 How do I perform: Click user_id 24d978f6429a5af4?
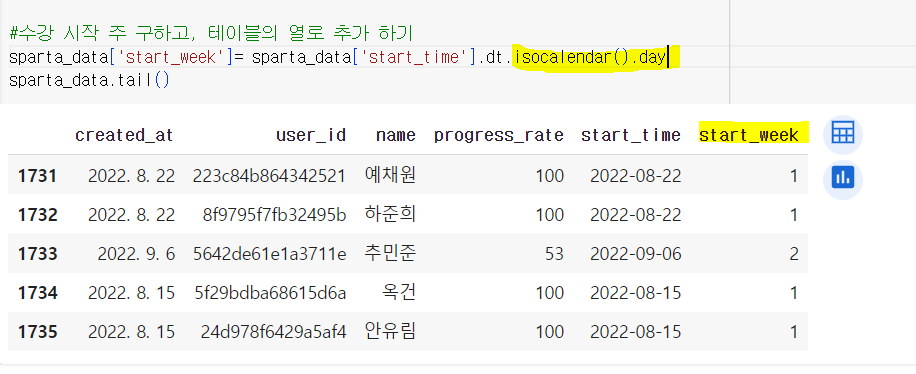point(273,333)
